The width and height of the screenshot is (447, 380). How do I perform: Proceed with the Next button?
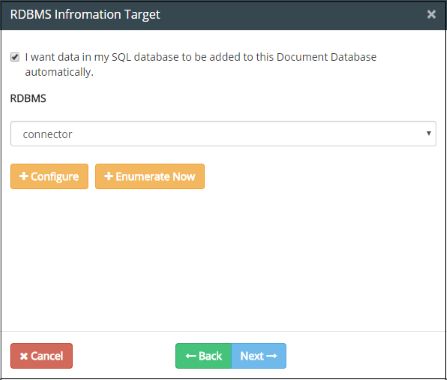[259, 356]
